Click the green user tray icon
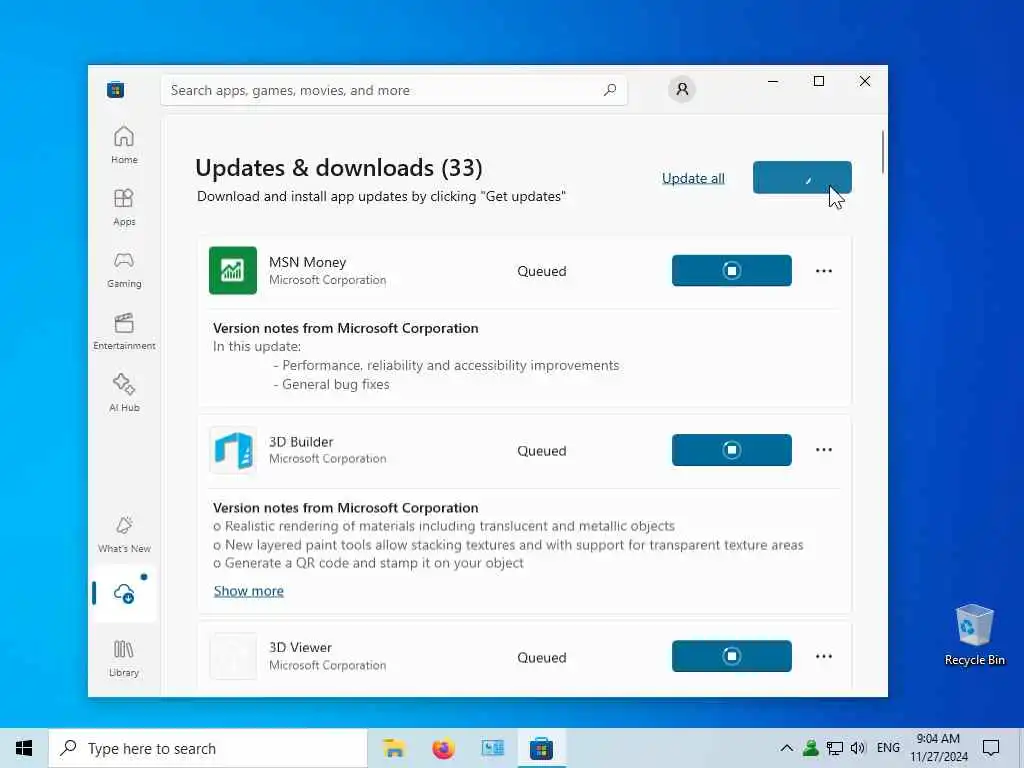The image size is (1024, 768). point(810,748)
